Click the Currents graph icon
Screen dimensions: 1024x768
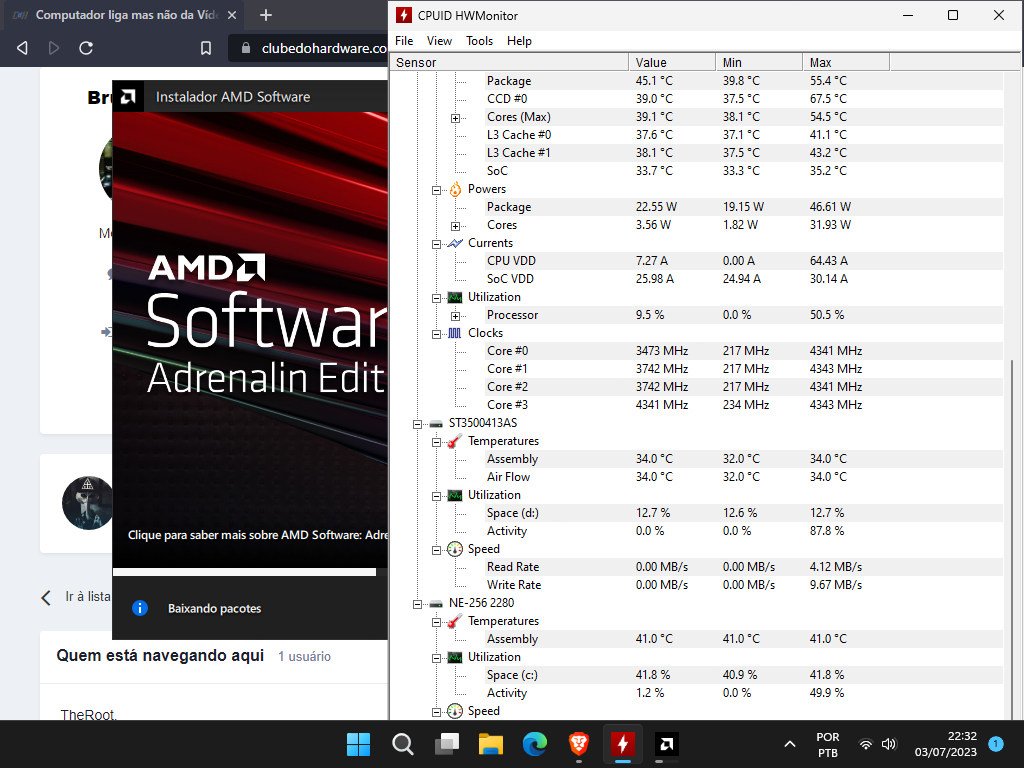click(455, 243)
